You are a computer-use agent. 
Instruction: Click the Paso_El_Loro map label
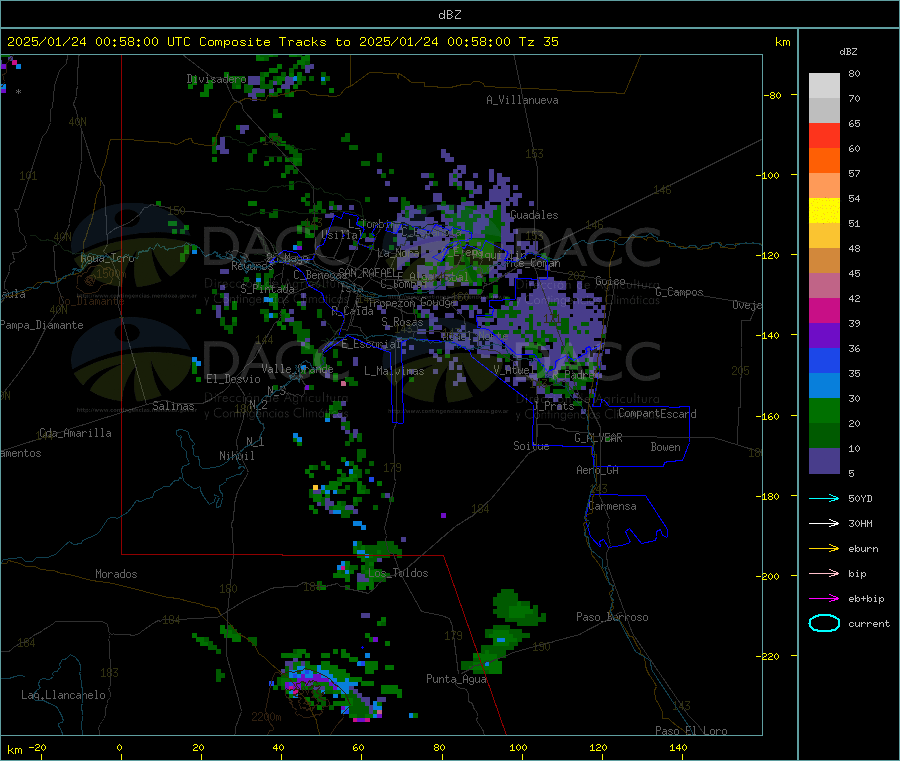tap(691, 731)
